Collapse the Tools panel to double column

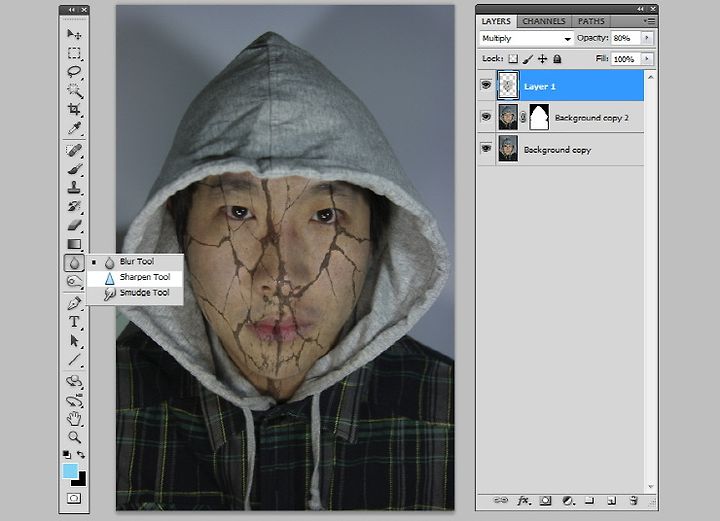(x=72, y=10)
